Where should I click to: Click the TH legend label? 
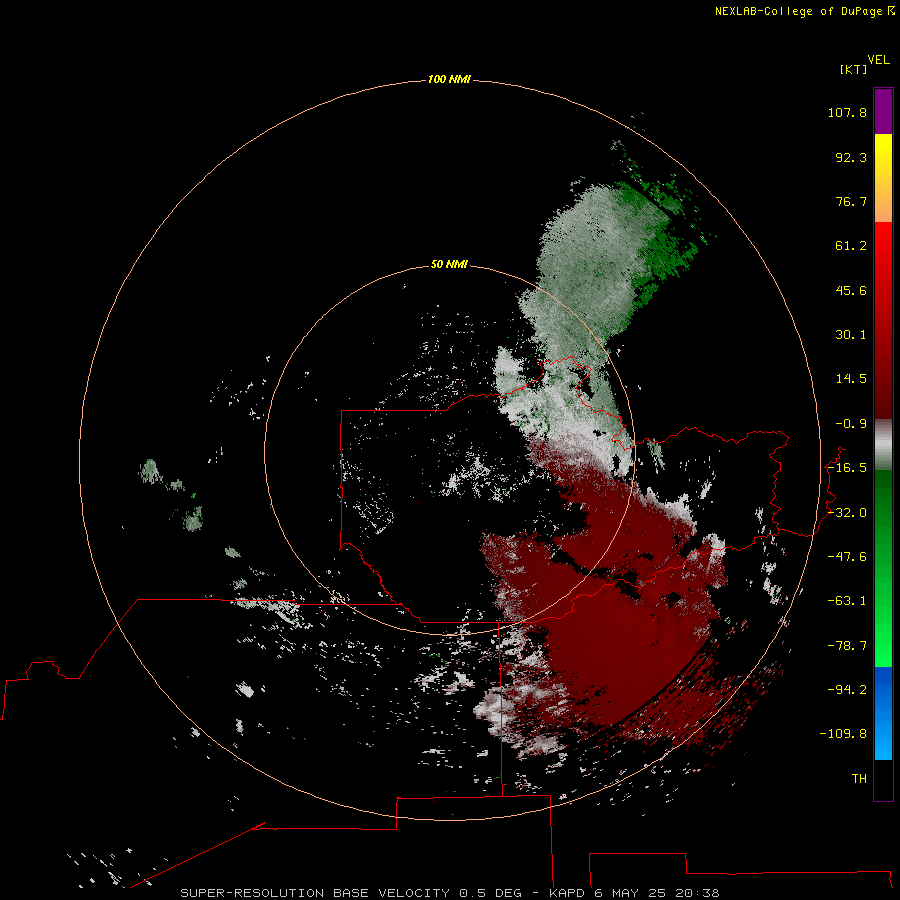859,778
